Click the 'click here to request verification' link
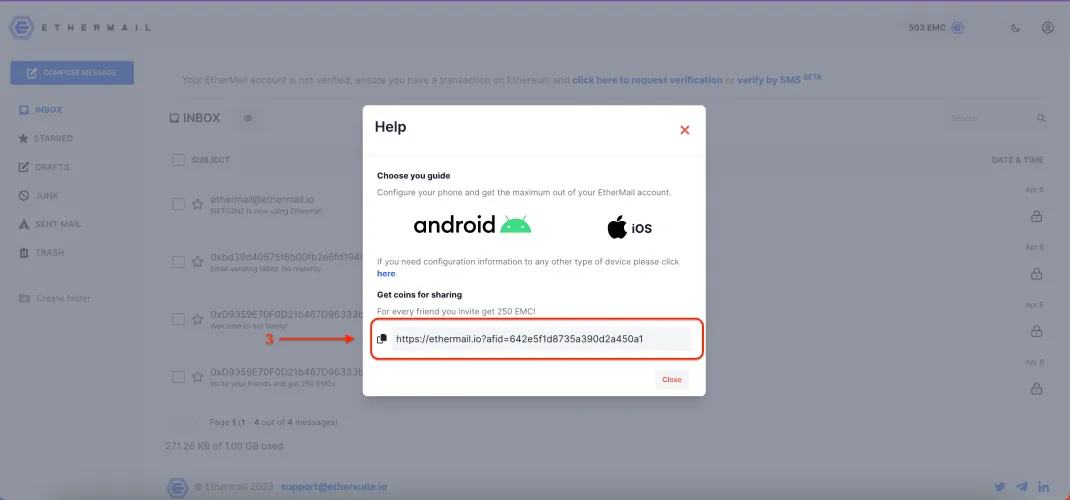 pyautogui.click(x=647, y=80)
